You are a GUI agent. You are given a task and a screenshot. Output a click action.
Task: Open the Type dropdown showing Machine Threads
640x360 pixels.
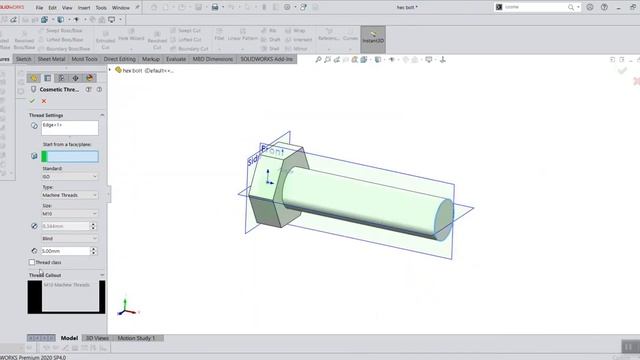(70, 195)
